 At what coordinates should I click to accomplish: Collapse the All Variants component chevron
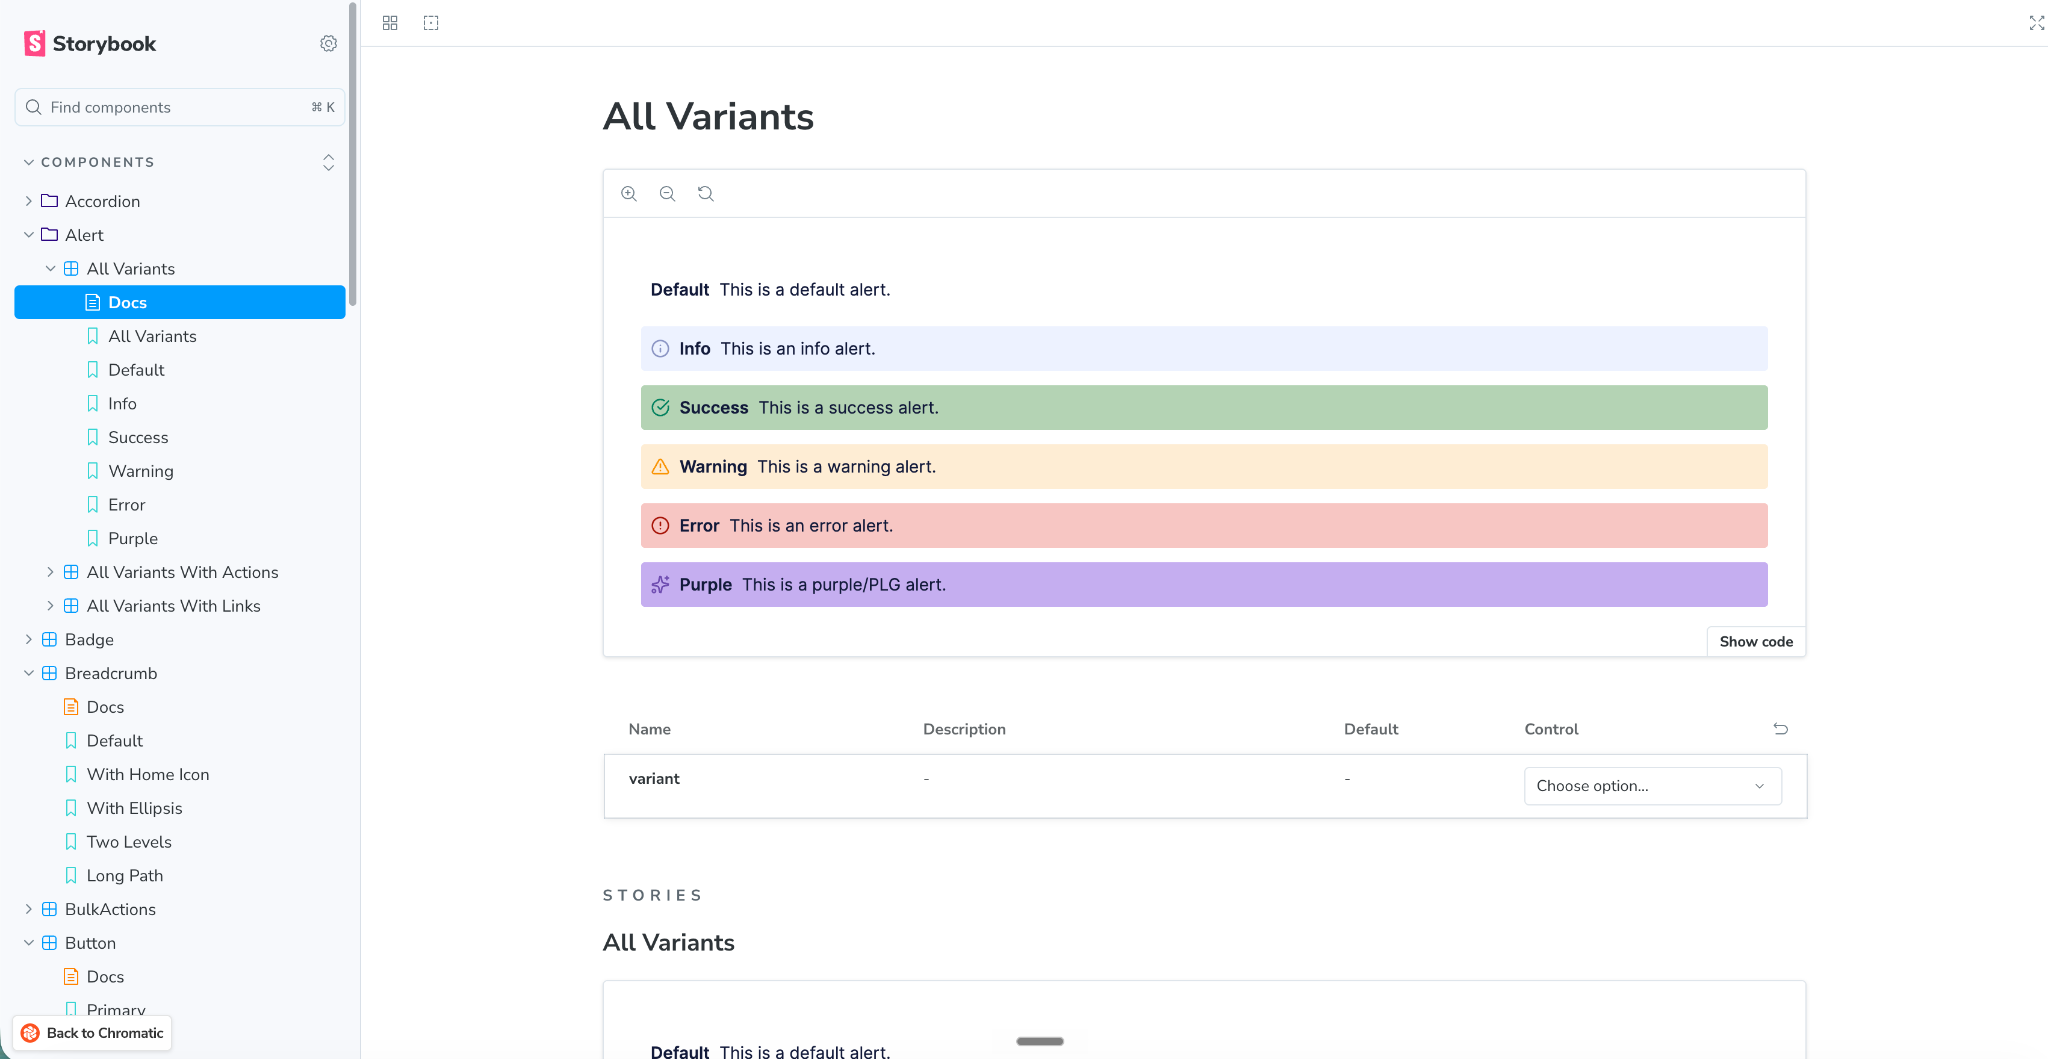coord(51,269)
